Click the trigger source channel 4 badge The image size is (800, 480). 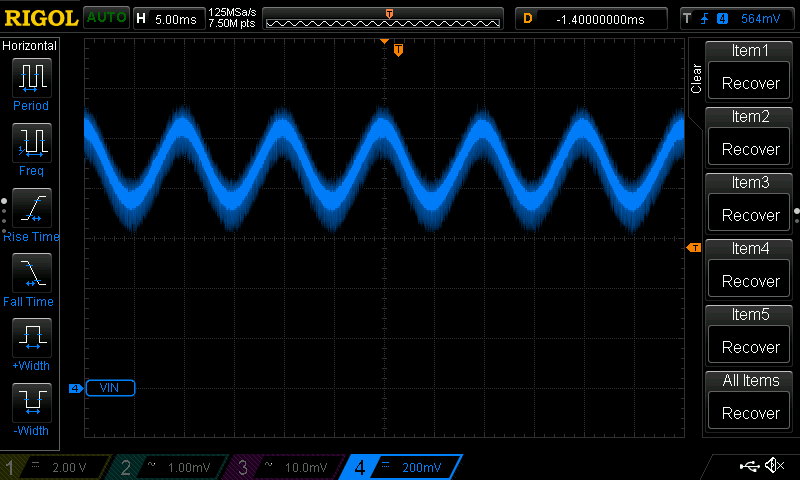point(722,19)
